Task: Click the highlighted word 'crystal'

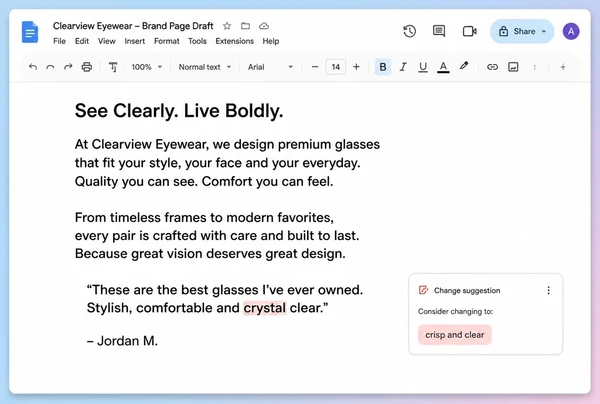Action: pyautogui.click(x=265, y=308)
